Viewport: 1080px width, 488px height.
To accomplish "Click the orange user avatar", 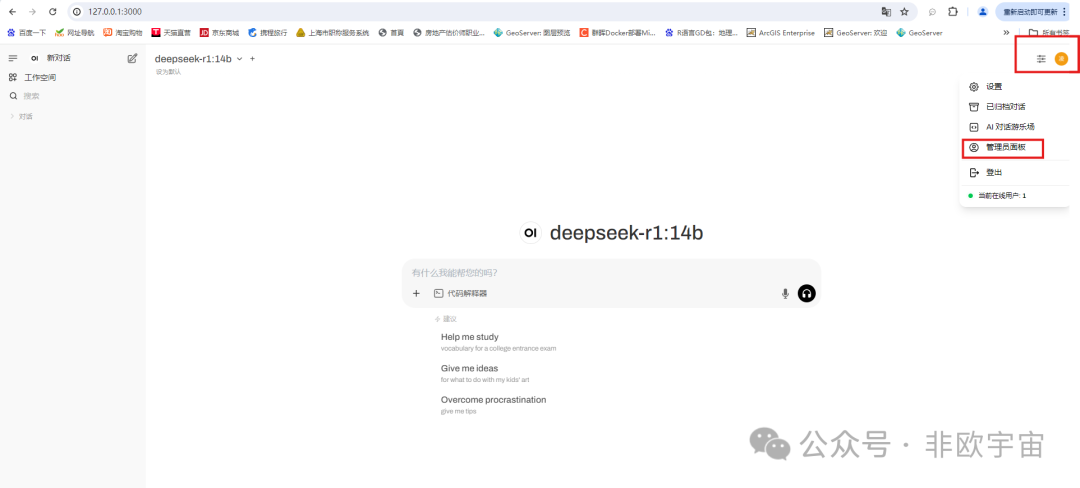I will (x=1061, y=59).
